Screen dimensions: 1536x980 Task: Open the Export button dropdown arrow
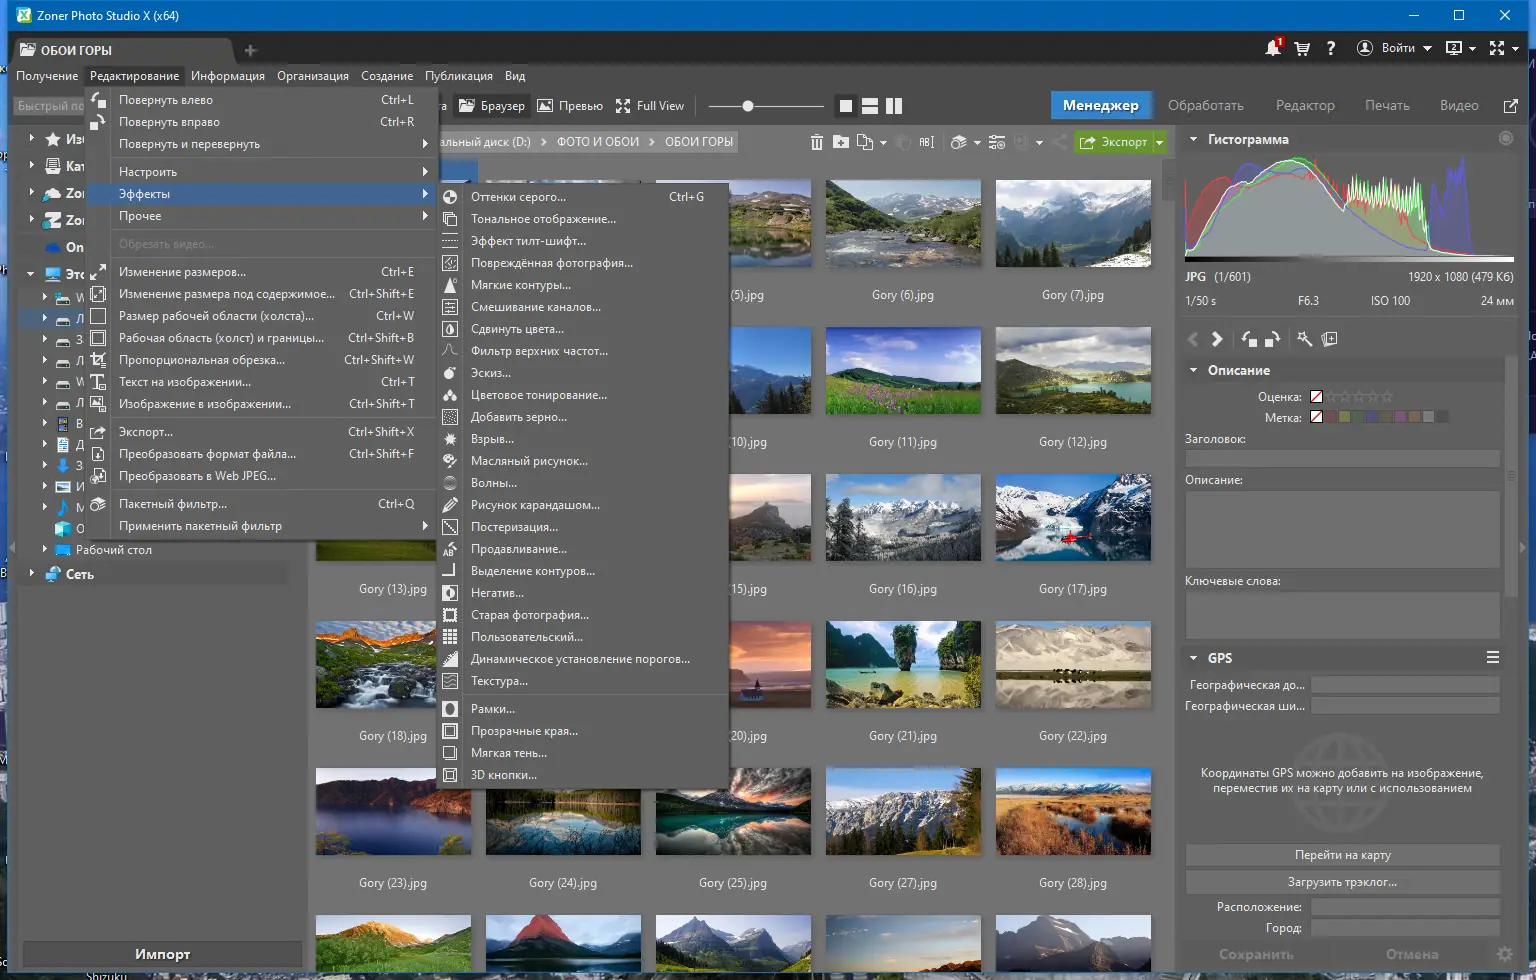pyautogui.click(x=1160, y=142)
